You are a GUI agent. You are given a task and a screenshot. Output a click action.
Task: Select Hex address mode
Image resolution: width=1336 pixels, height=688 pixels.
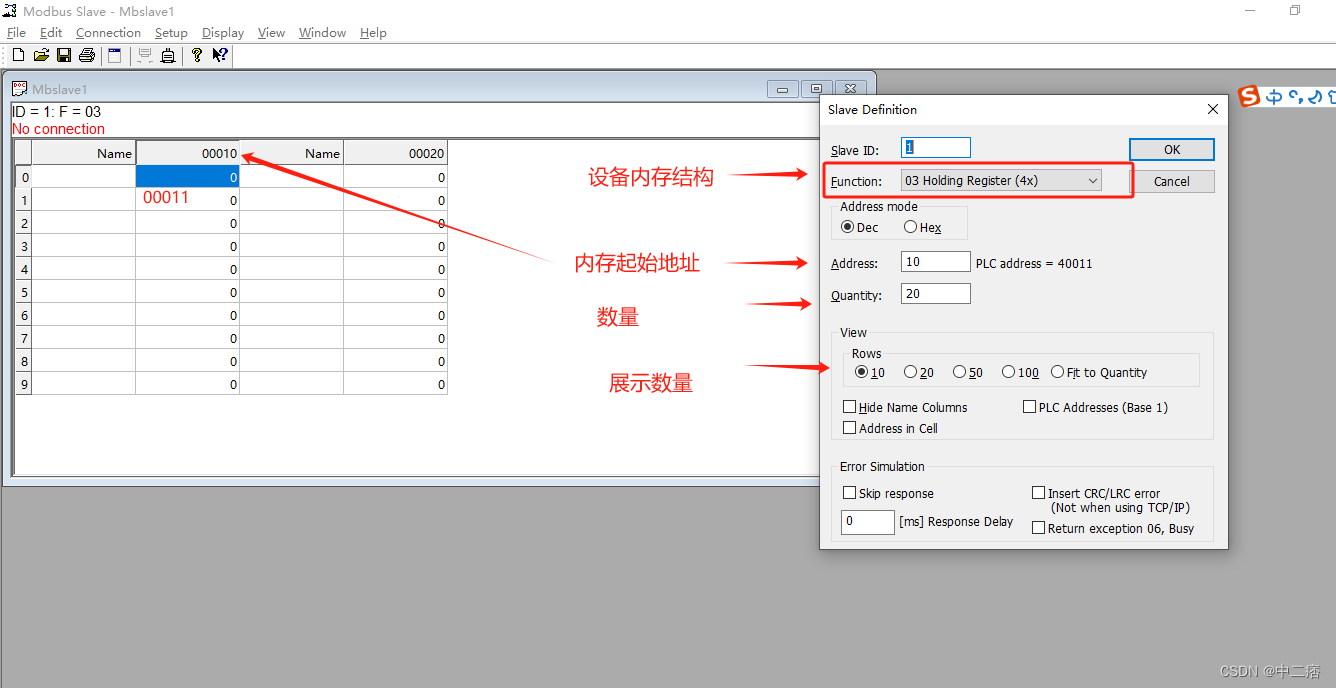(922, 227)
